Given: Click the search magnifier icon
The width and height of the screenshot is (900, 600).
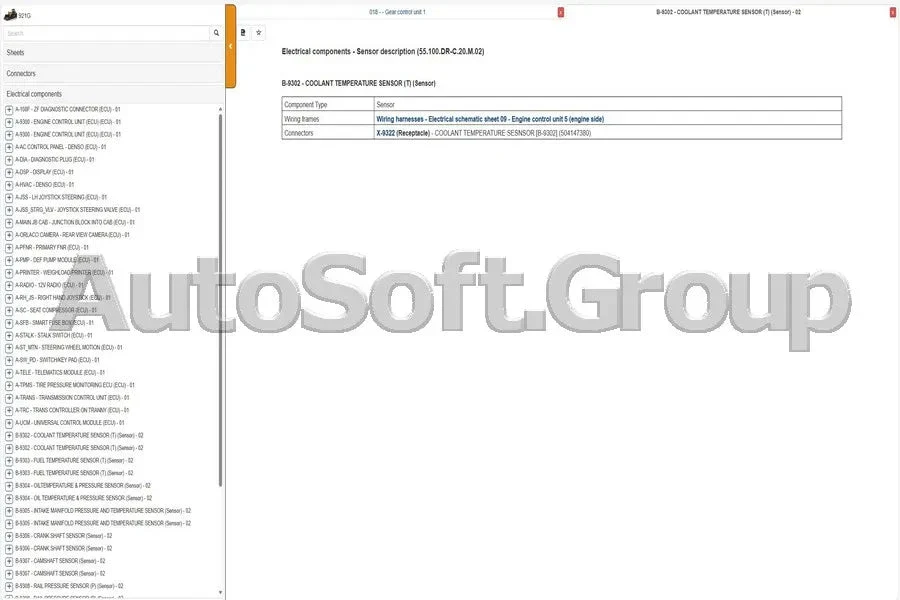Looking at the screenshot, I should [x=216, y=33].
